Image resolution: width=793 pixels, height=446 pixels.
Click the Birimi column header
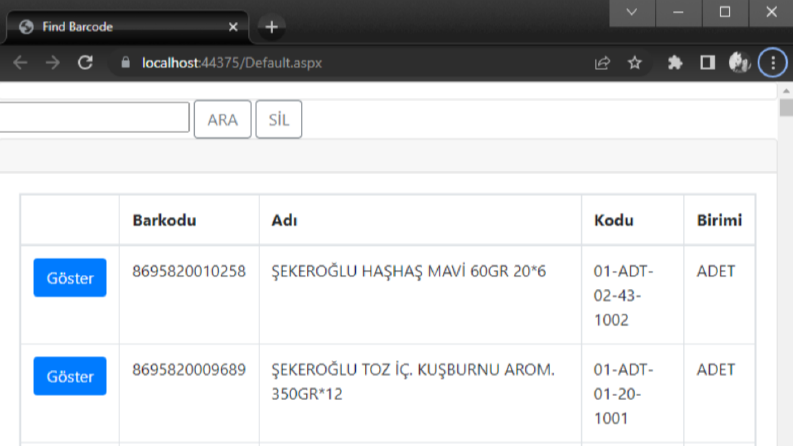pos(719,220)
